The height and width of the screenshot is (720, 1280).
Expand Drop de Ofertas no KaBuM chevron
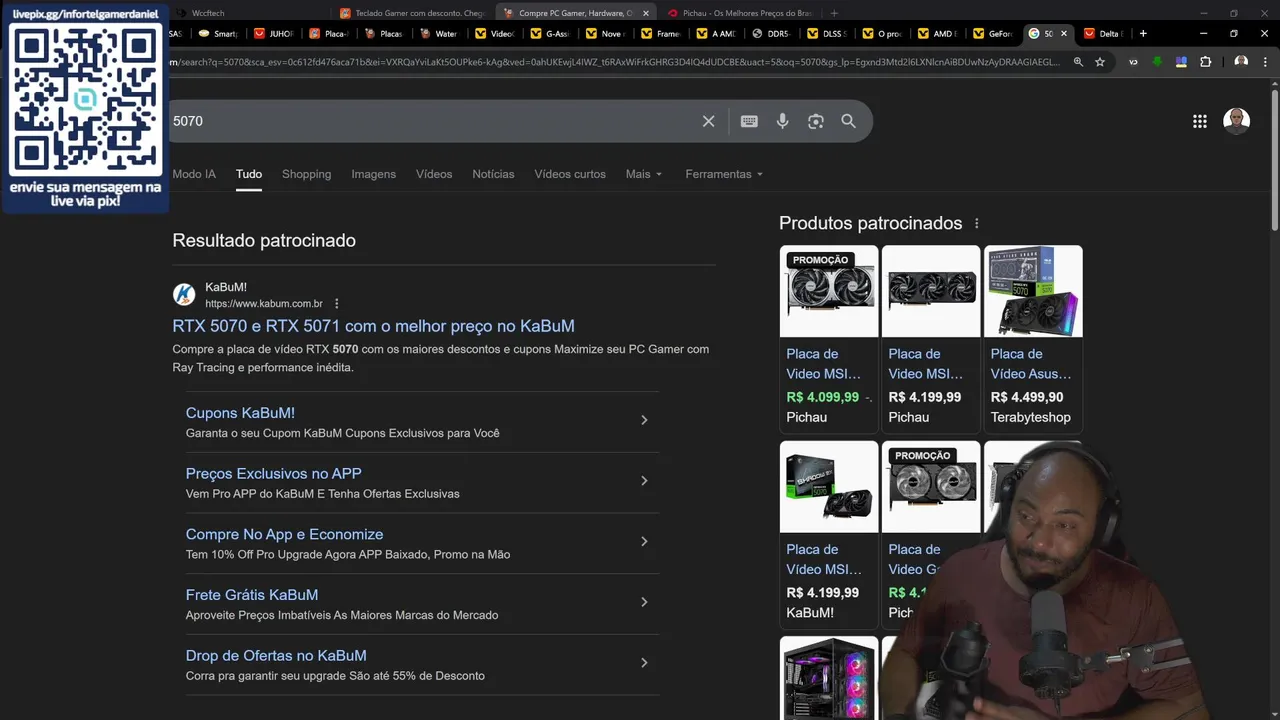point(644,663)
